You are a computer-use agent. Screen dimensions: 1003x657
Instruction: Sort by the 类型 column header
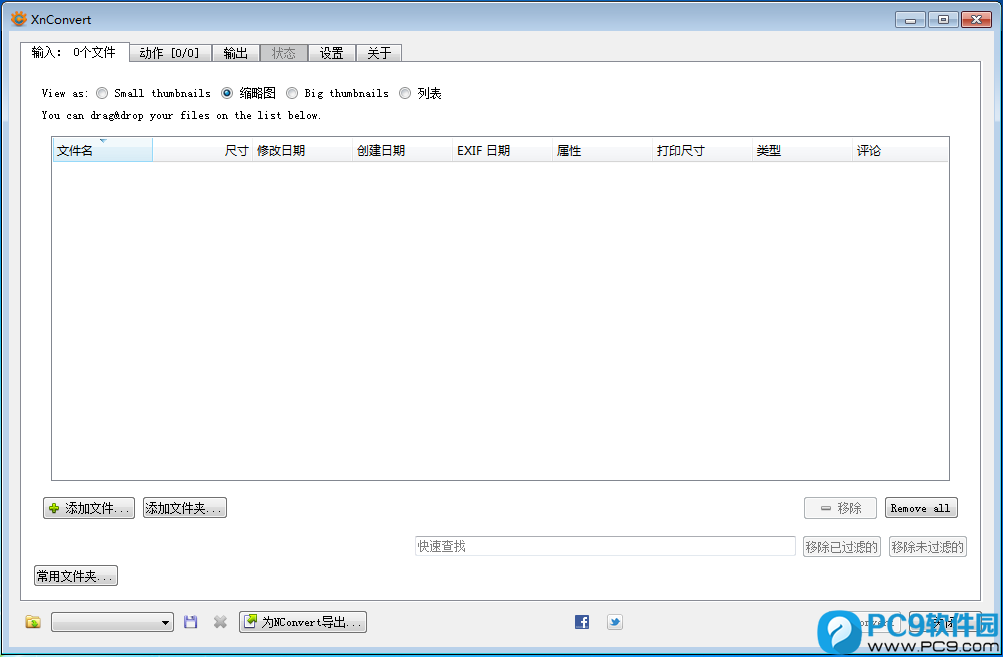pyautogui.click(x=802, y=150)
